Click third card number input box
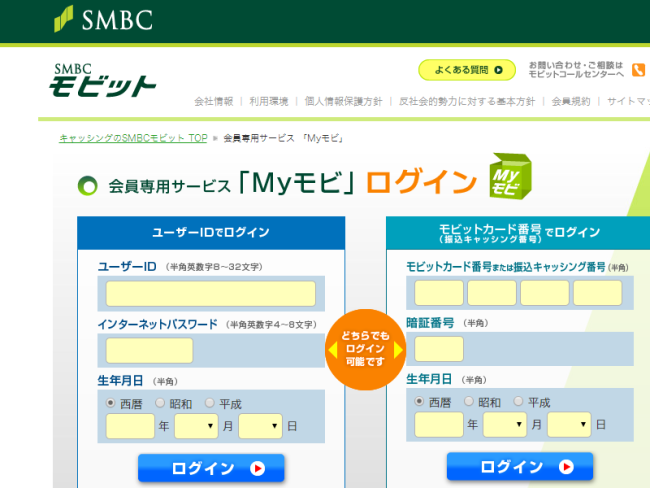 tap(545, 293)
